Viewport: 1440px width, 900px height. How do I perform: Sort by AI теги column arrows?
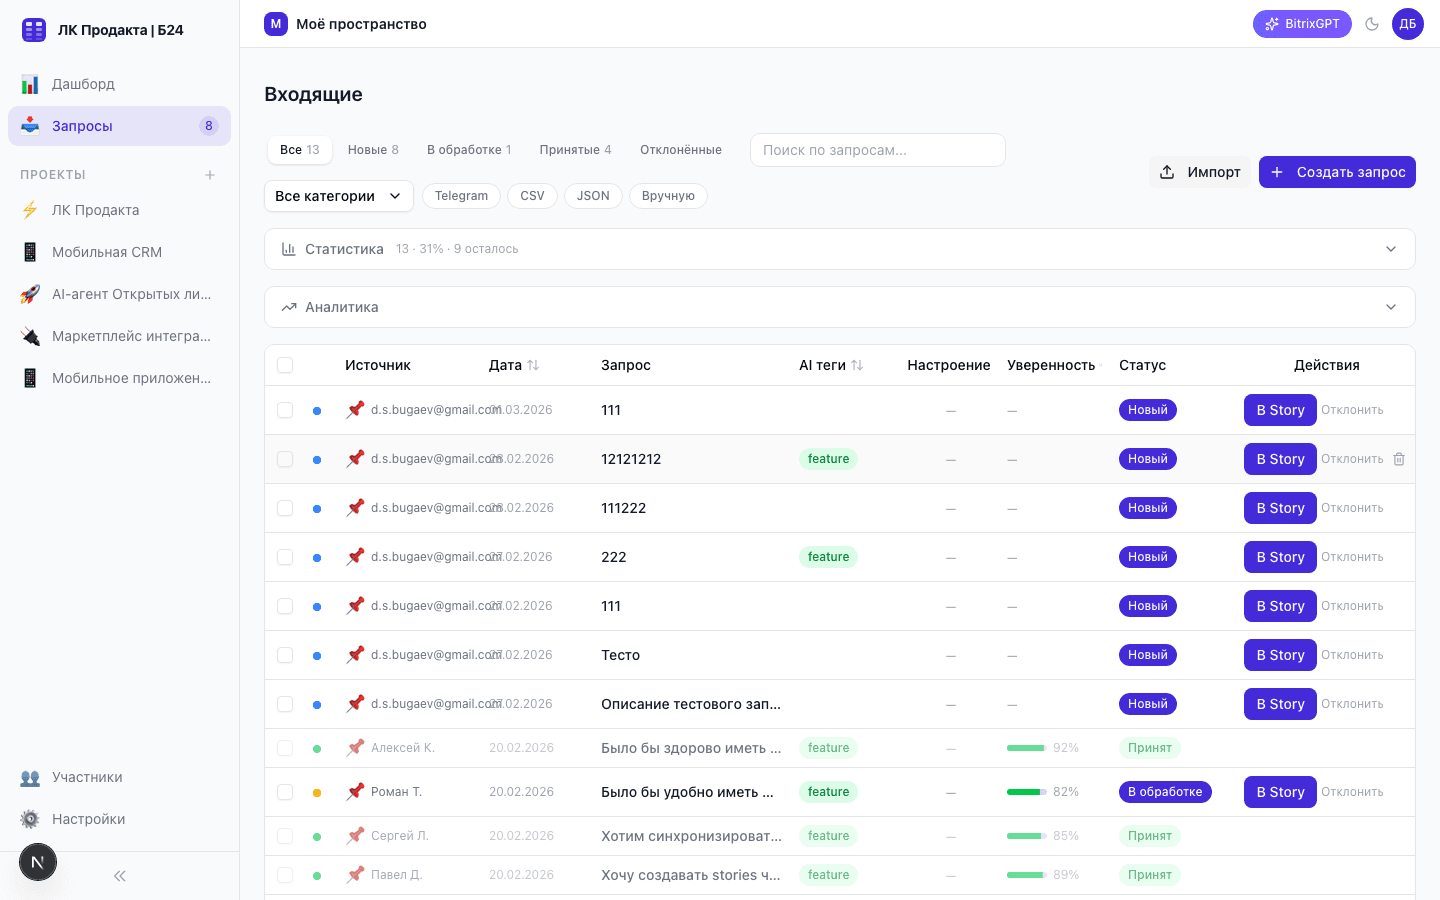857,365
